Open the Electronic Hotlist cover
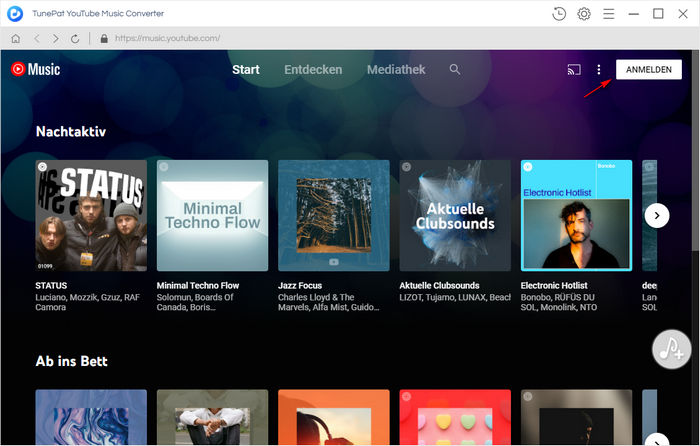Screen dimensions: 700x446 coord(576,215)
